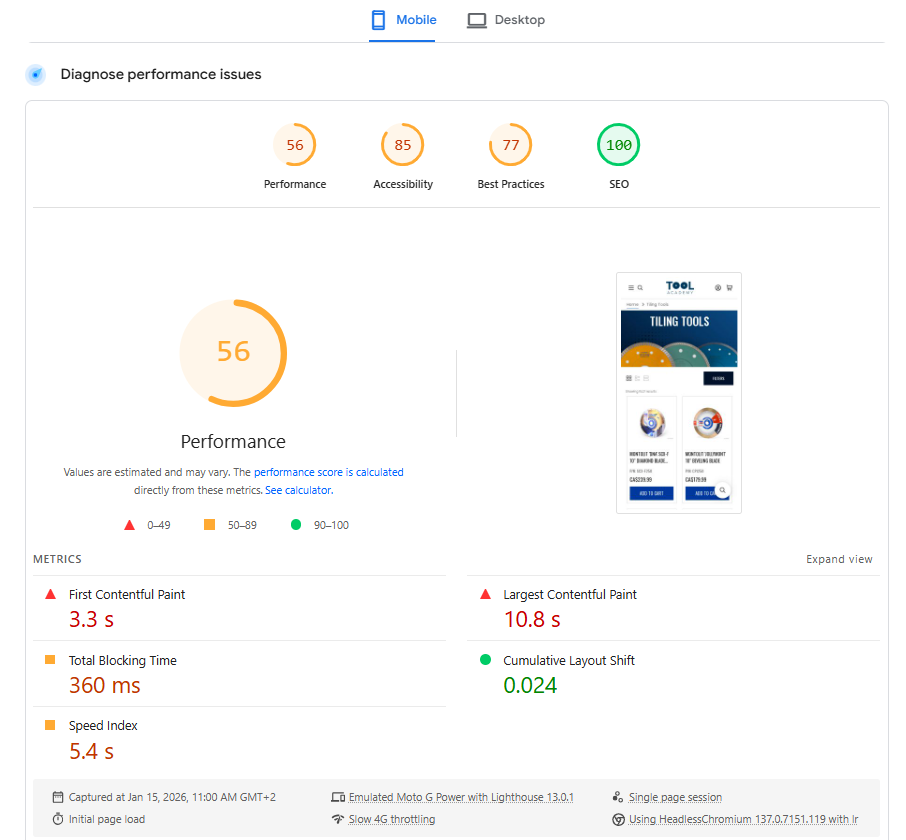Viewport: 906px width, 840px height.
Task: Click the Cumulative Layout Shift value 0.024
Action: (530, 685)
